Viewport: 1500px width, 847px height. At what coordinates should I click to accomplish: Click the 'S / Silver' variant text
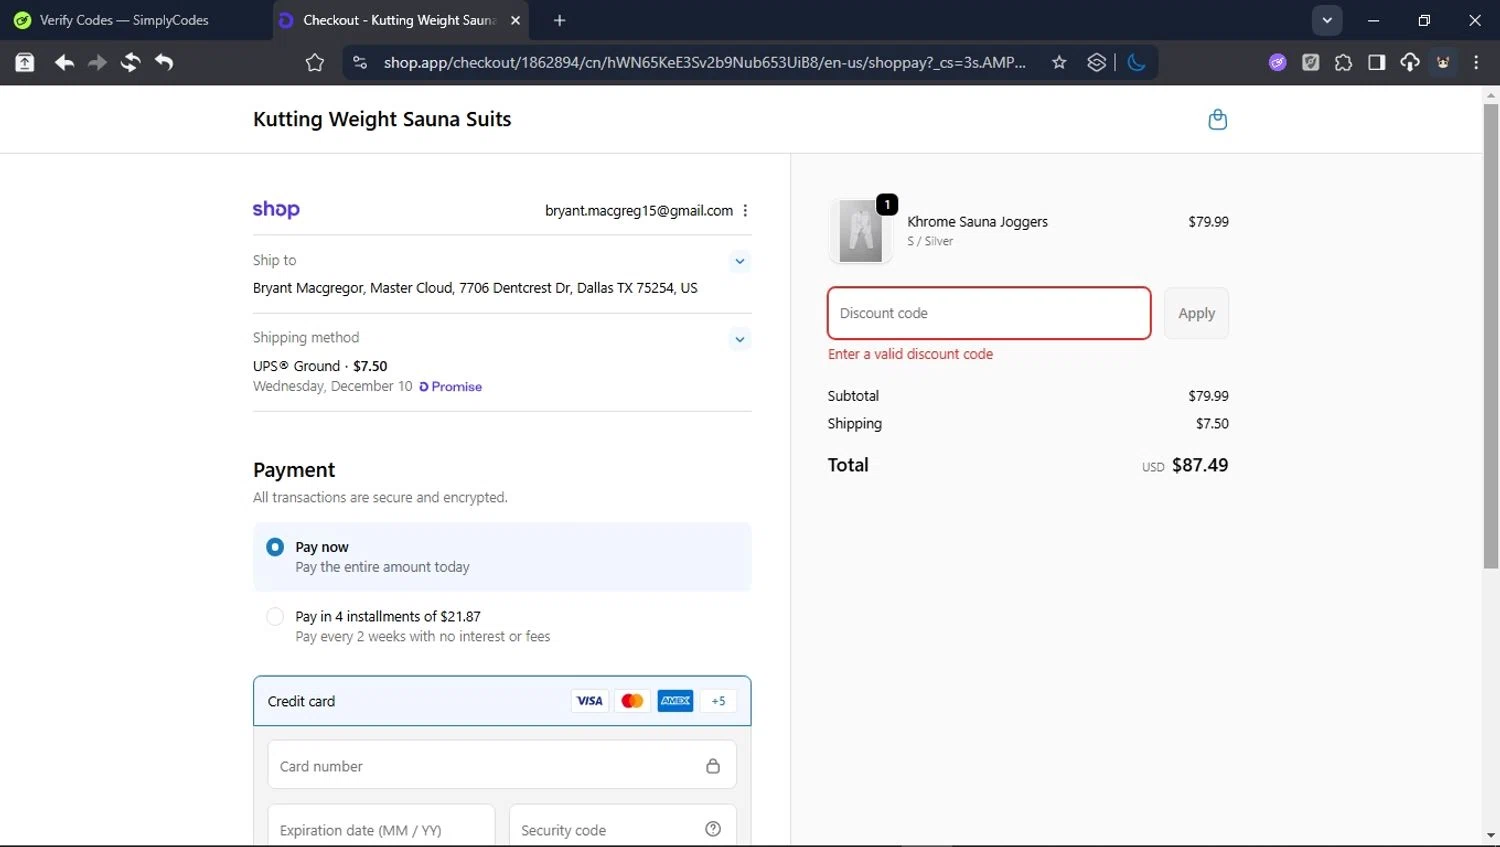tap(930, 241)
